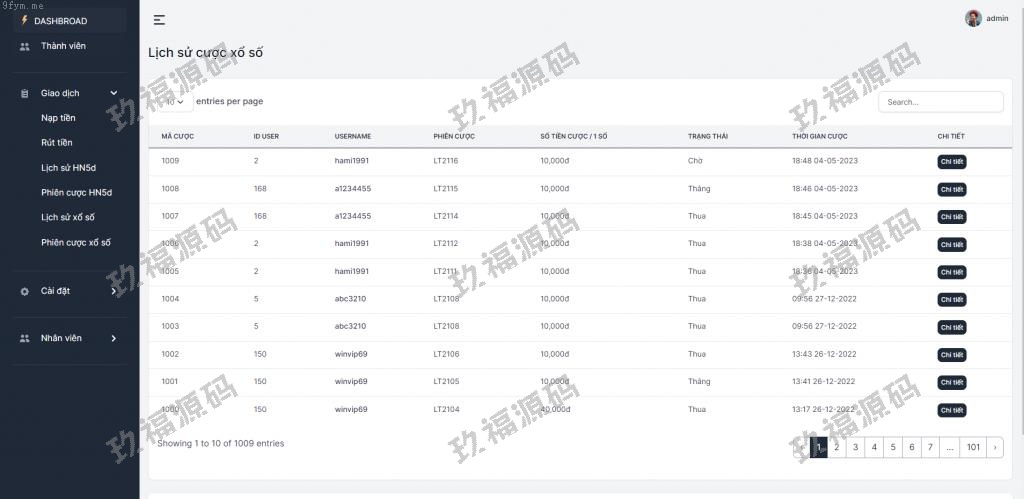Viewport: 1024px width, 499px height.
Task: Jump to last page 101
Action: tap(973, 448)
